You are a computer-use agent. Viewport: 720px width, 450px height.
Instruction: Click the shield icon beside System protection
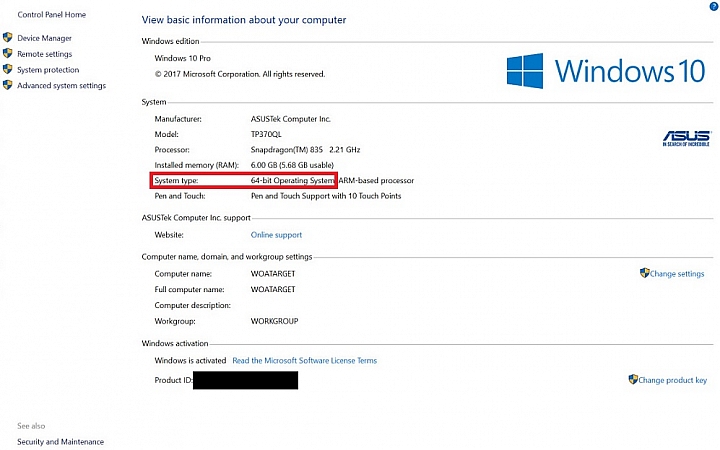pyautogui.click(x=7, y=69)
